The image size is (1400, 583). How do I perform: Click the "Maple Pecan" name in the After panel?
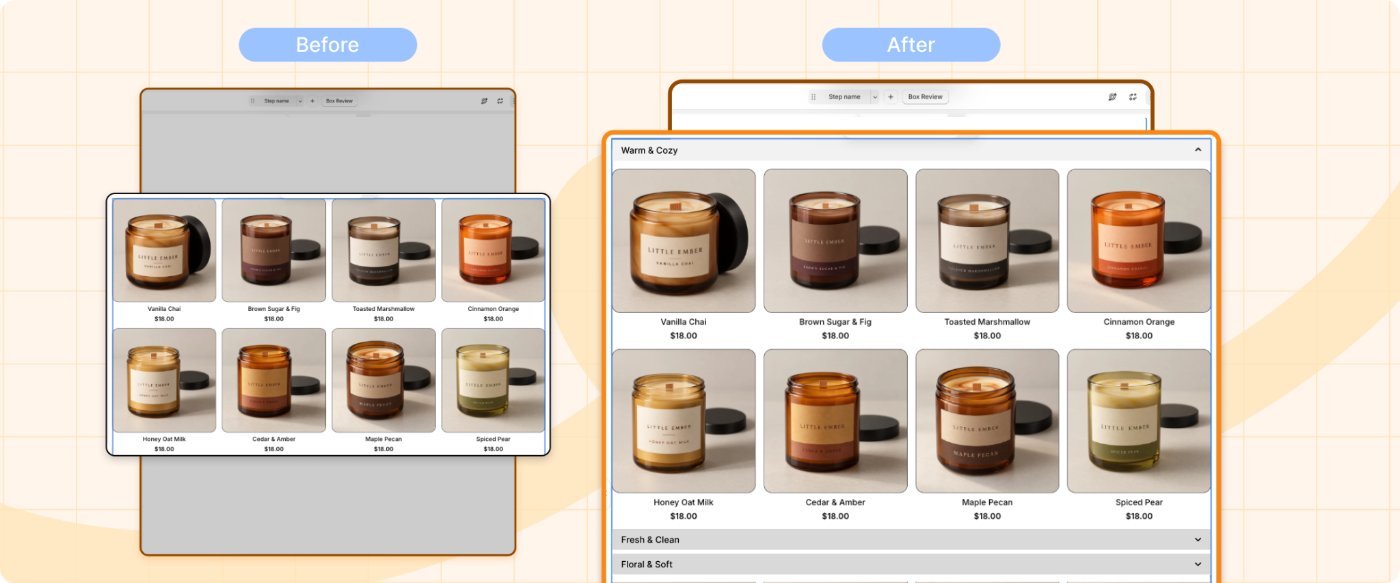(987, 502)
